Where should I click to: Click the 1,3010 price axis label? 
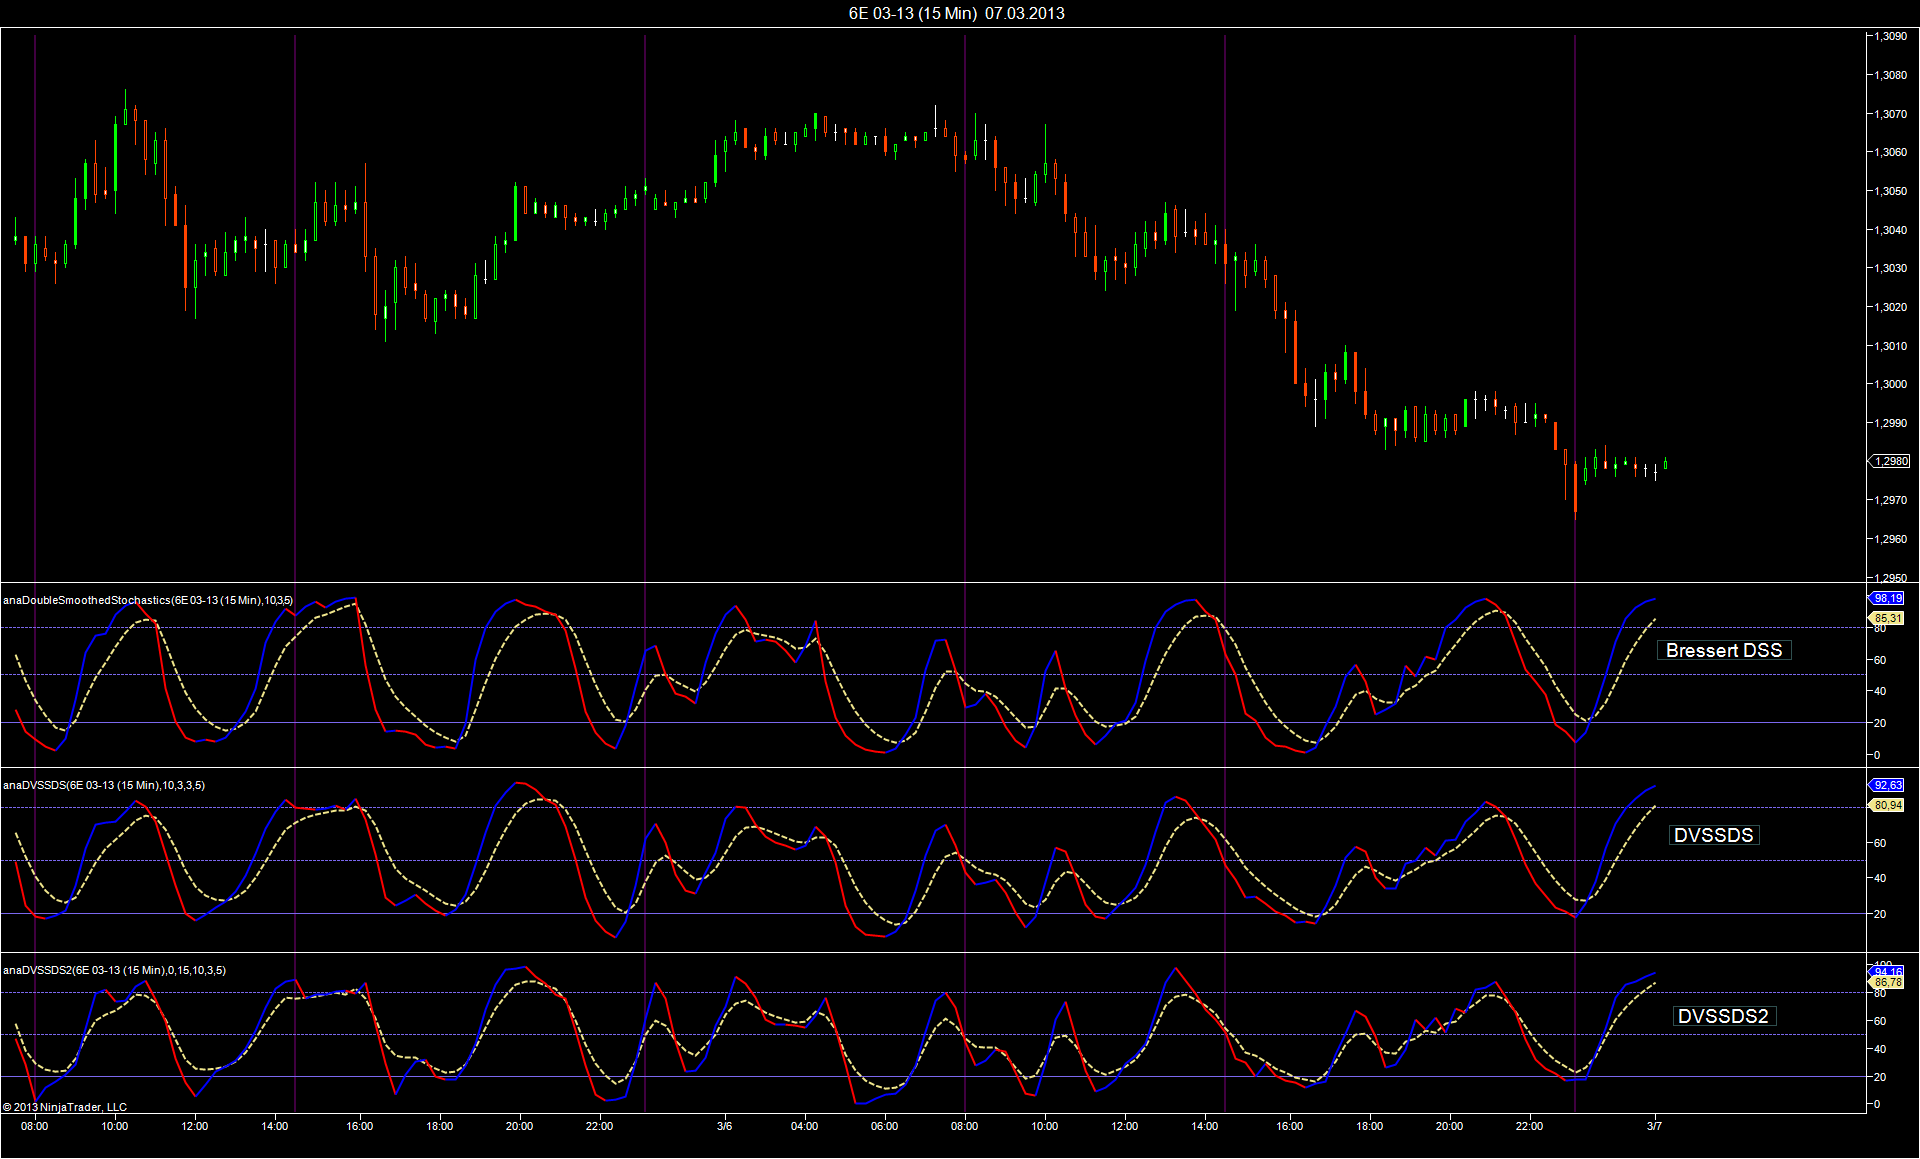pos(1890,346)
